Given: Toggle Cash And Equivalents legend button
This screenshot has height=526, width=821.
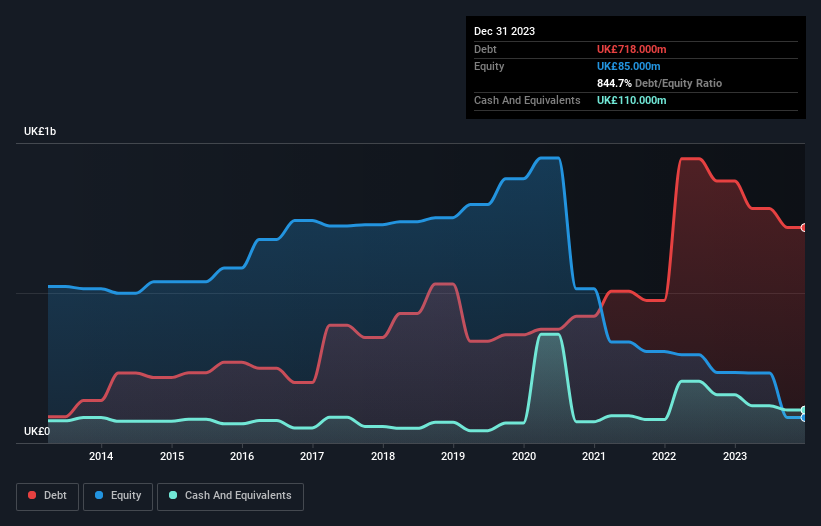Looking at the screenshot, I should 230,496.
